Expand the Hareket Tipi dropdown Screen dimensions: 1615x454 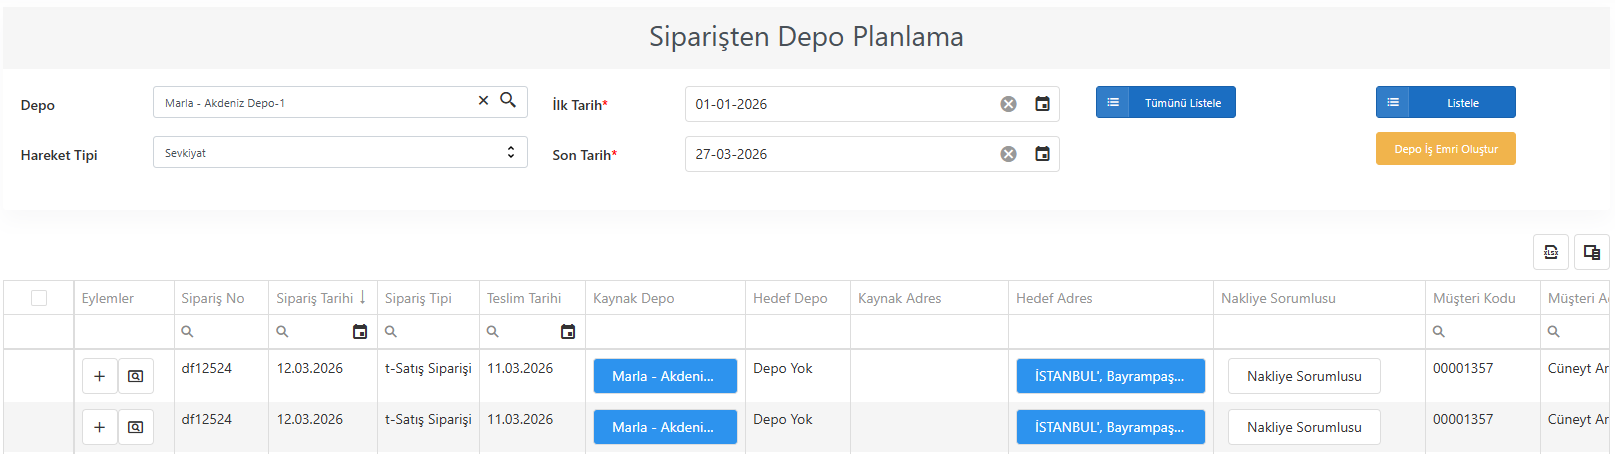[340, 152]
